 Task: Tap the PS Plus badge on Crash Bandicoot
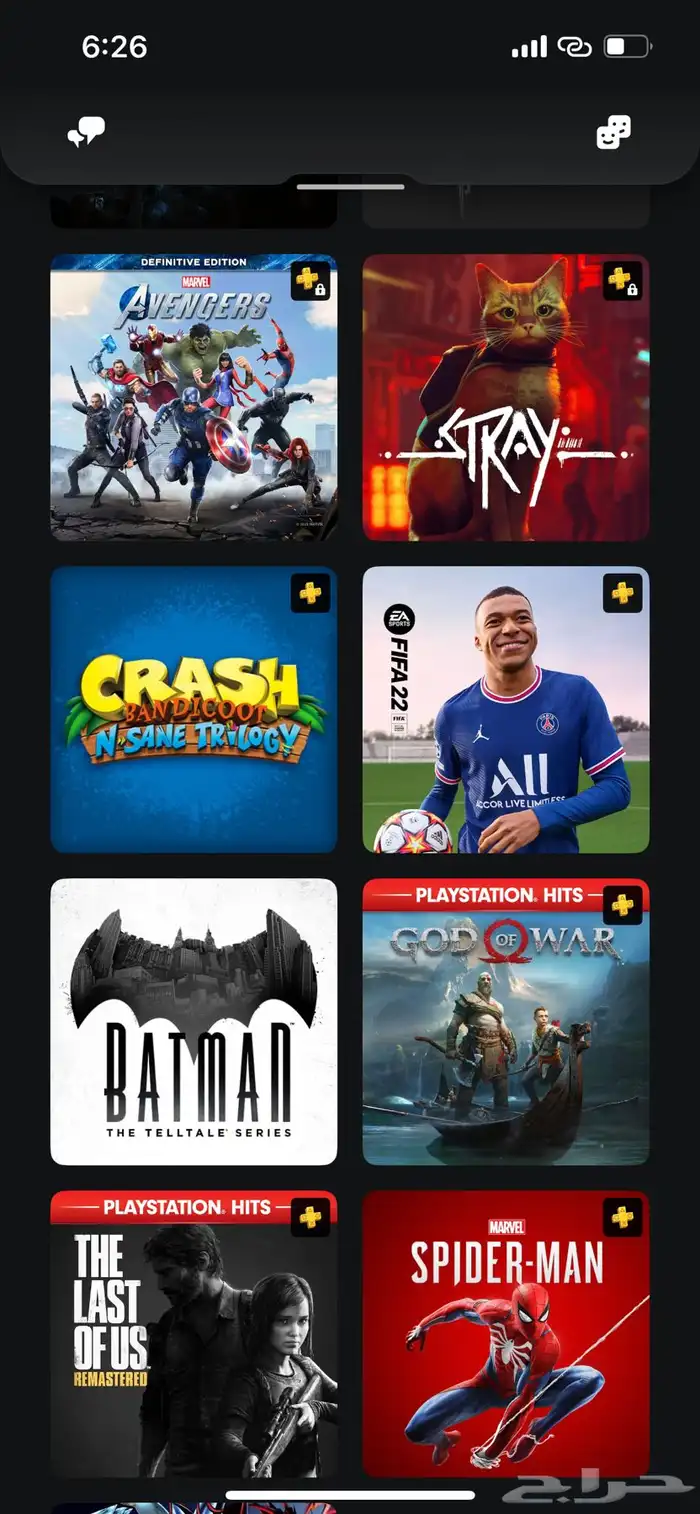pos(311,593)
